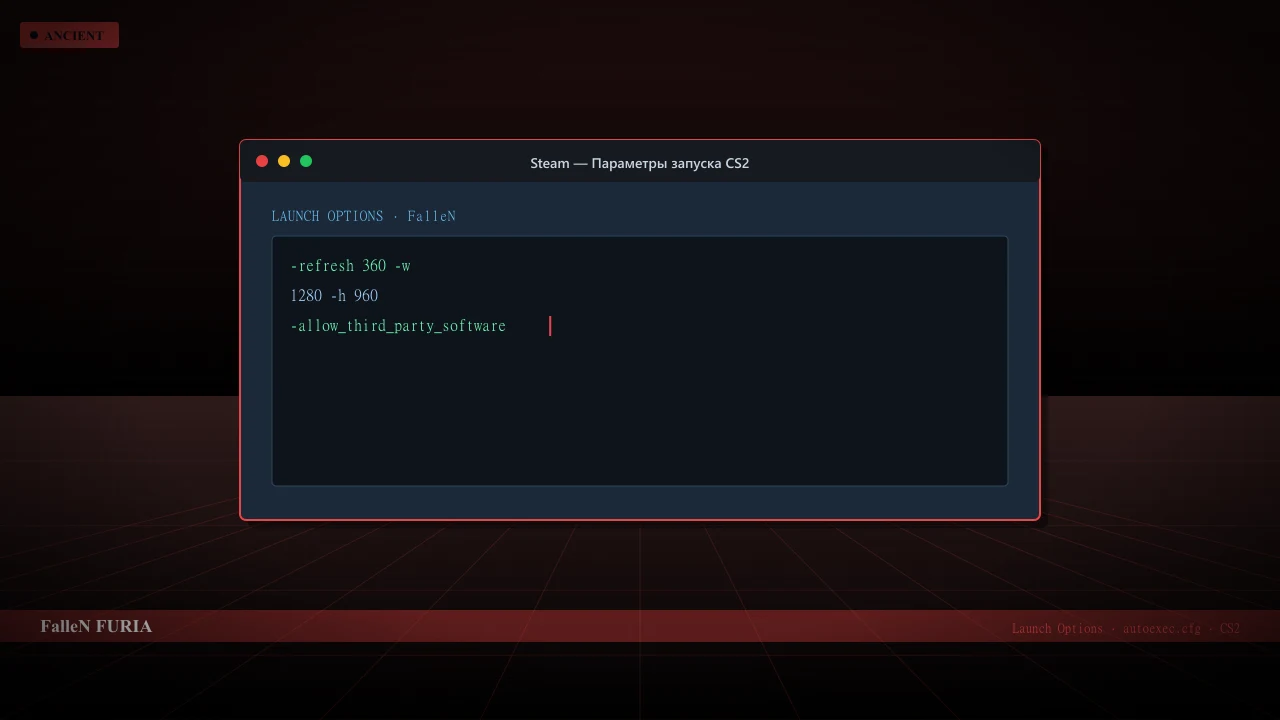The width and height of the screenshot is (1280, 720).
Task: Click the red close window button
Action: point(262,161)
